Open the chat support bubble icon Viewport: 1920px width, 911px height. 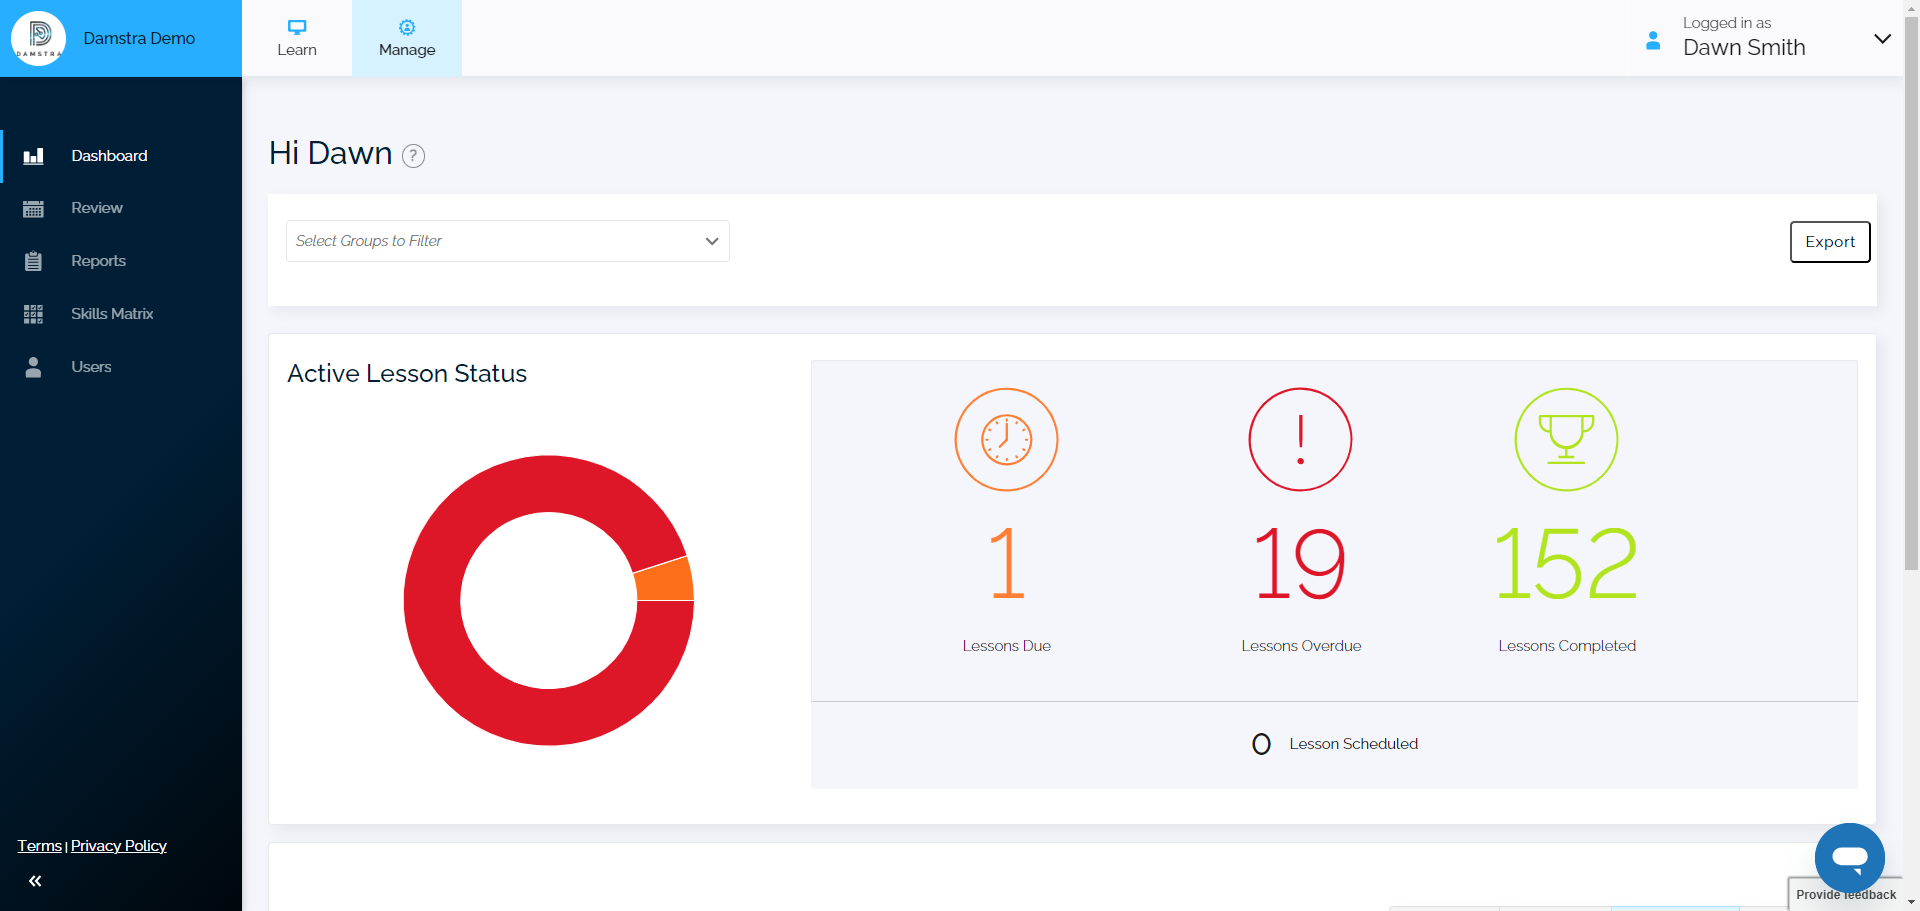click(x=1849, y=857)
